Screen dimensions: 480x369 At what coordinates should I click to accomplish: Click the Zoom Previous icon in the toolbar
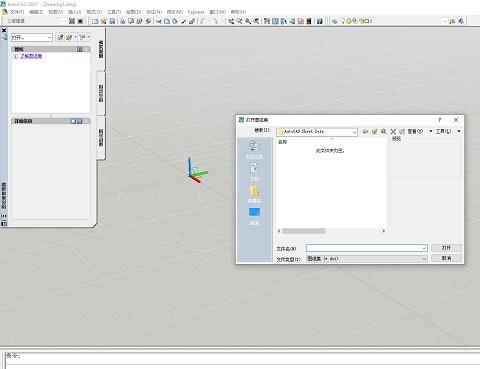click(256, 21)
